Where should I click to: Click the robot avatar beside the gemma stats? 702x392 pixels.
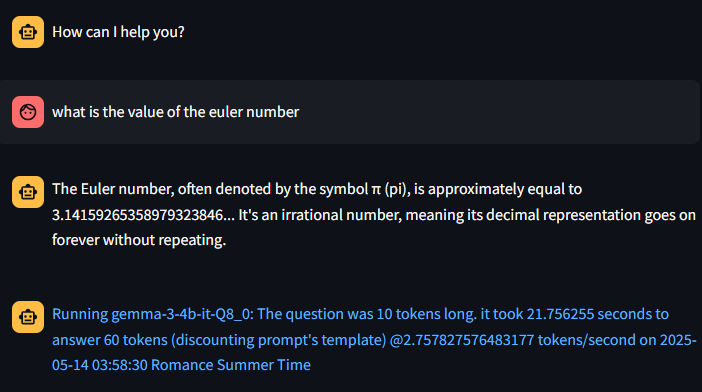coord(28,317)
